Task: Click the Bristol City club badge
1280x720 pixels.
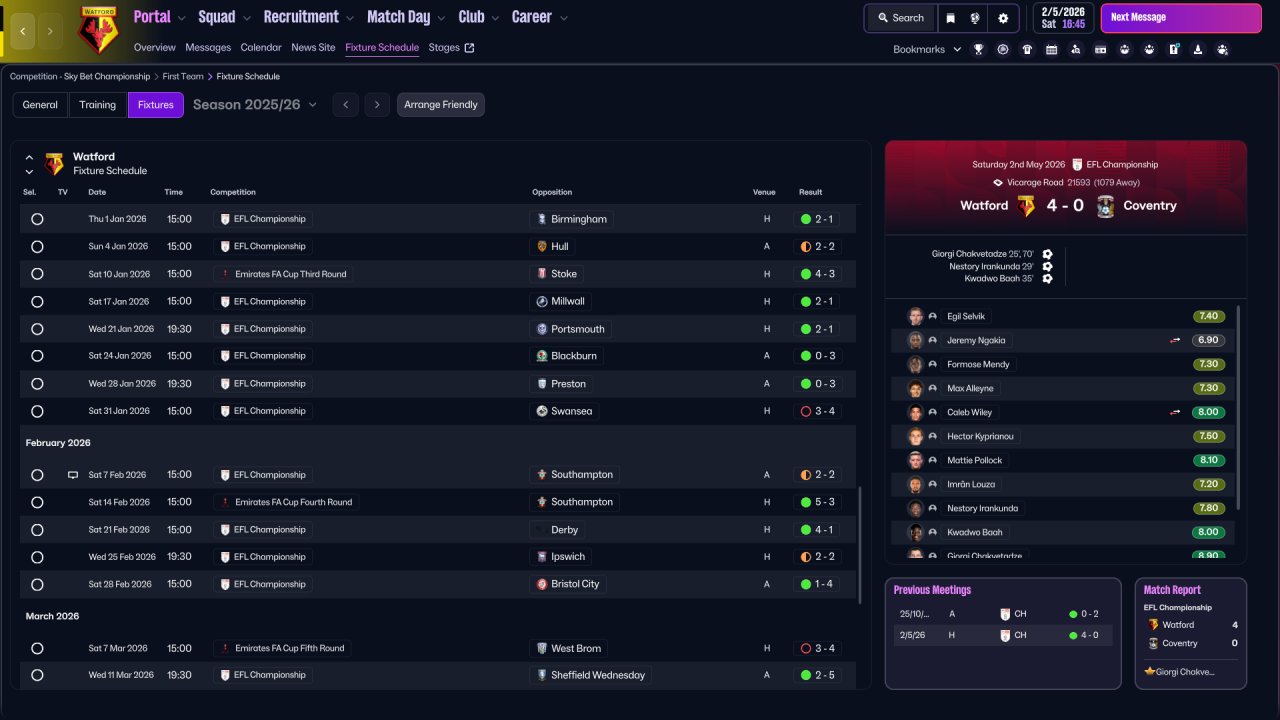Action: pyautogui.click(x=541, y=584)
